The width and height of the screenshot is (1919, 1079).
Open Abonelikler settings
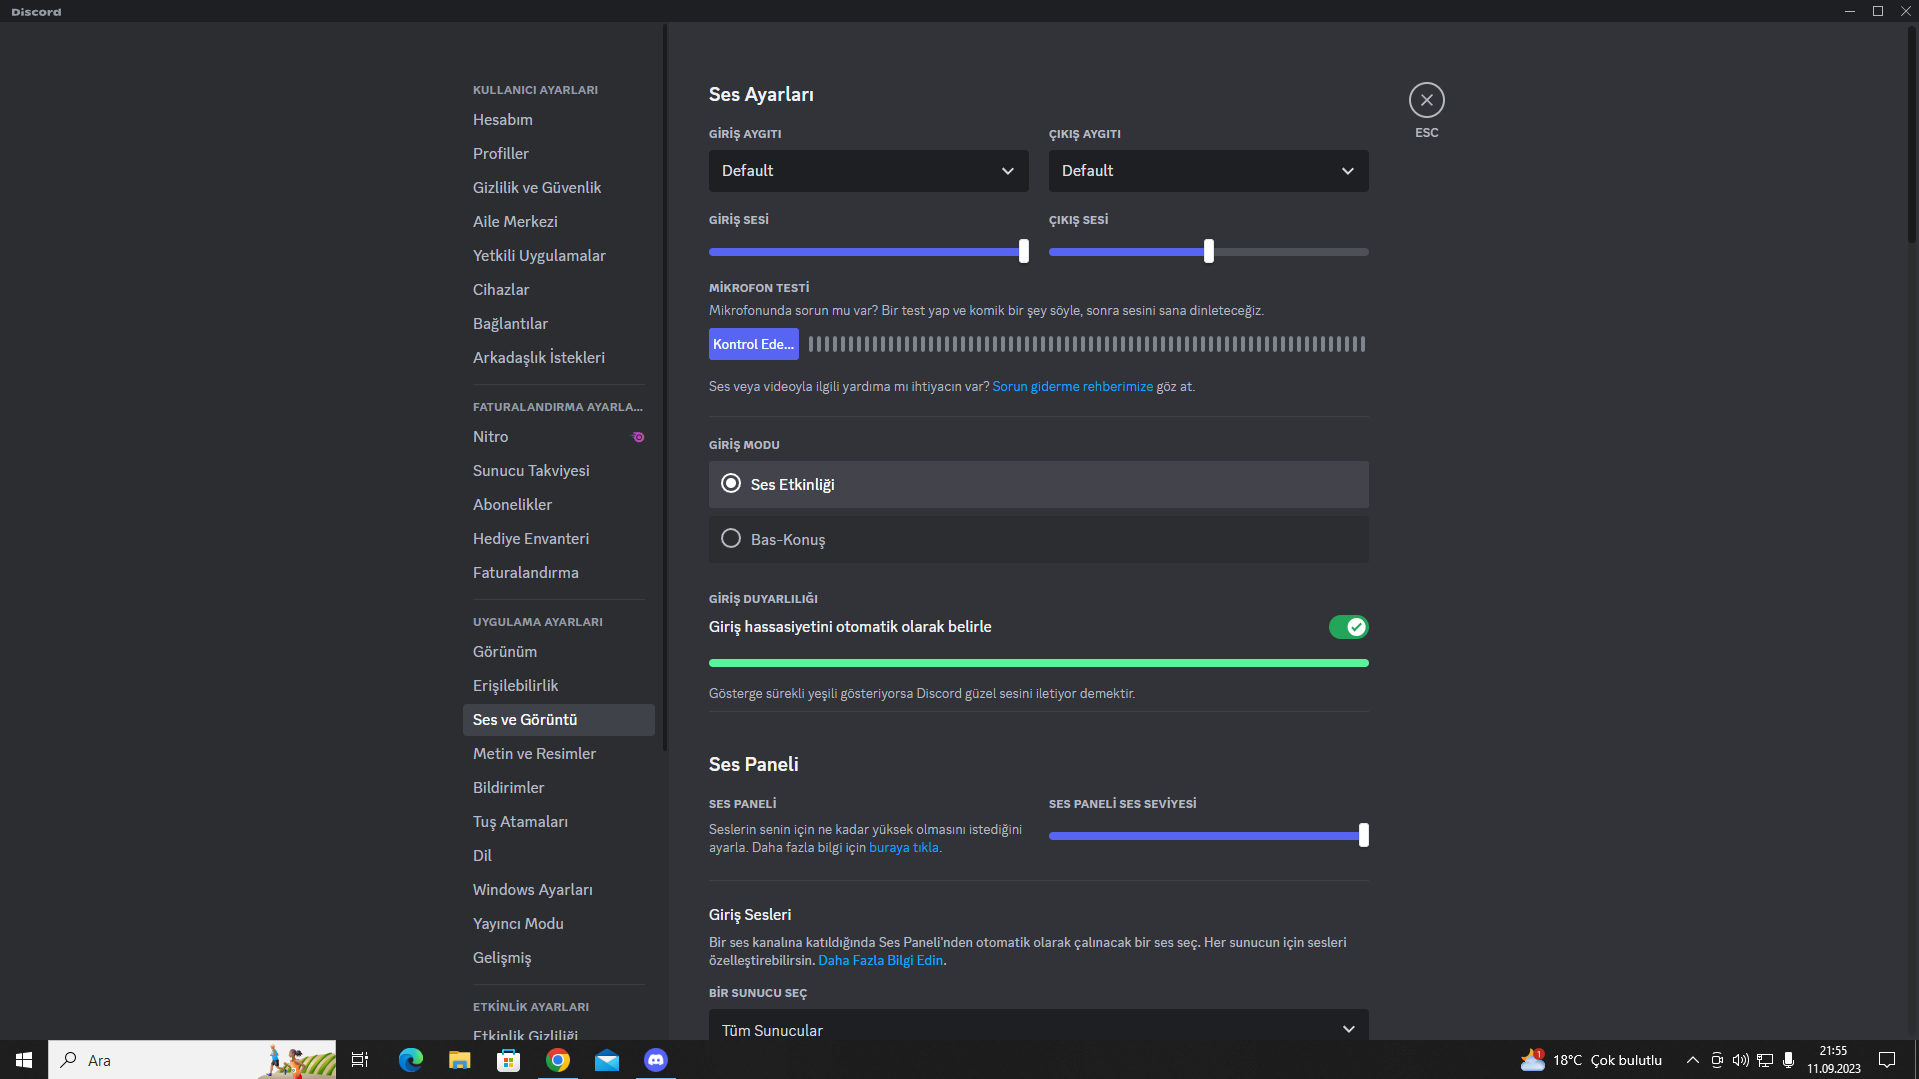pos(558,505)
